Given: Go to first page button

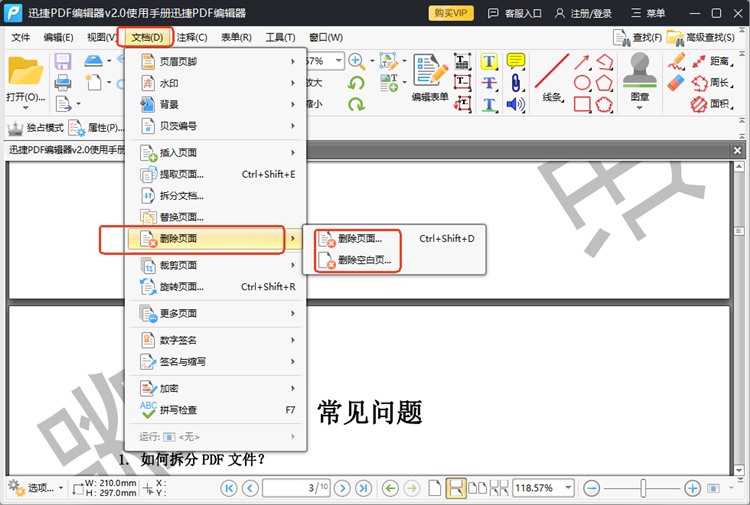Looking at the screenshot, I should point(229,488).
